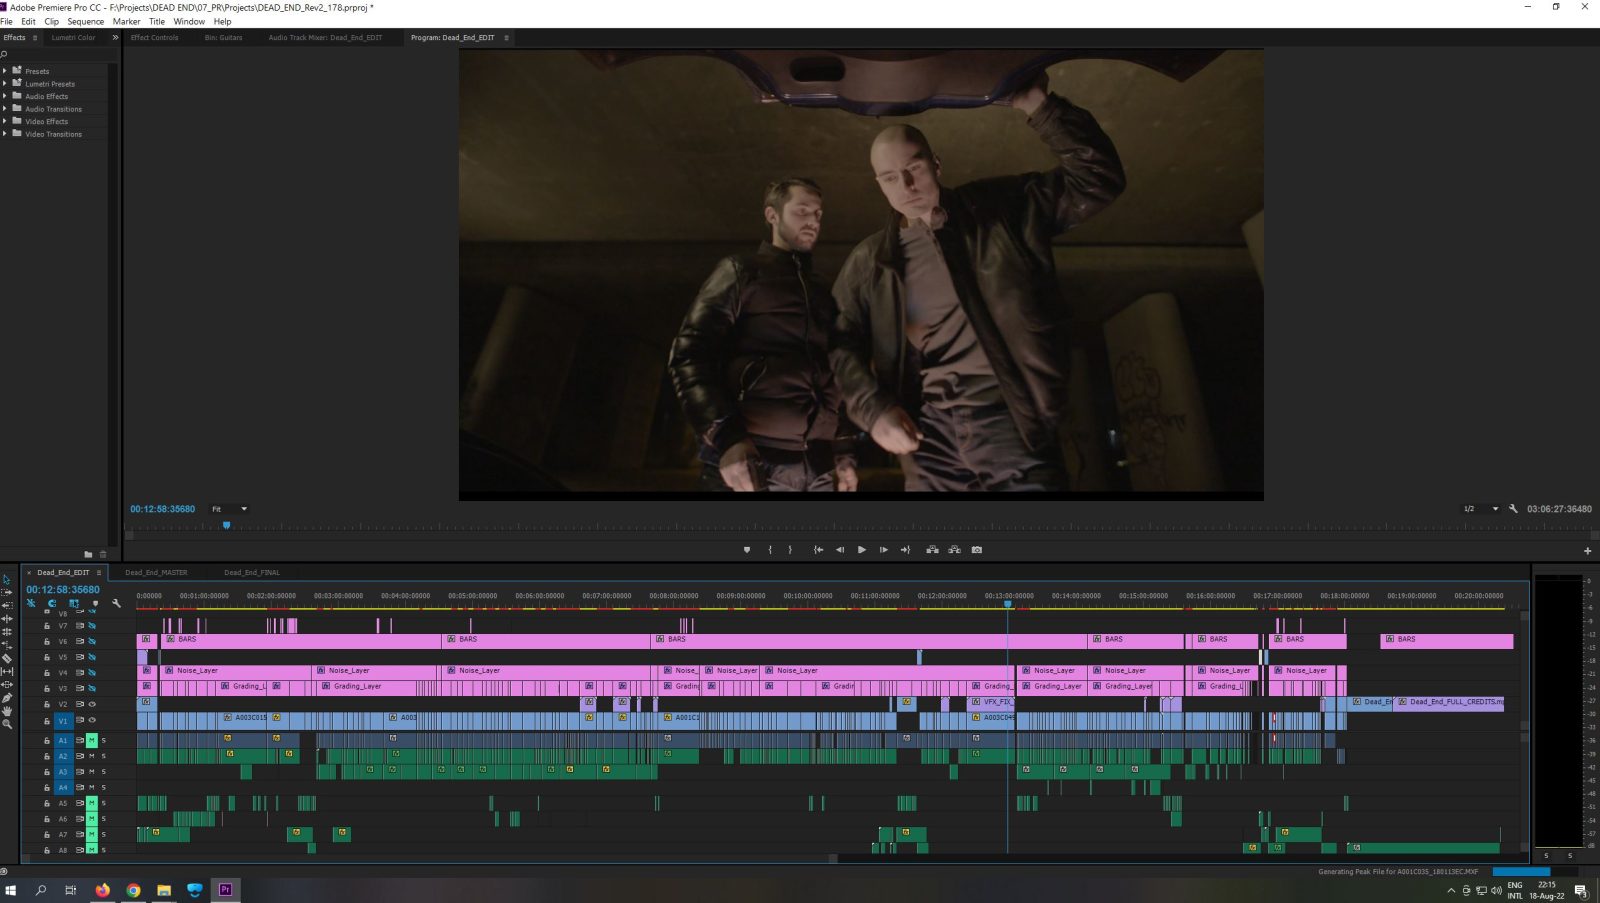Select the Selection tool arrow

(x=7, y=579)
